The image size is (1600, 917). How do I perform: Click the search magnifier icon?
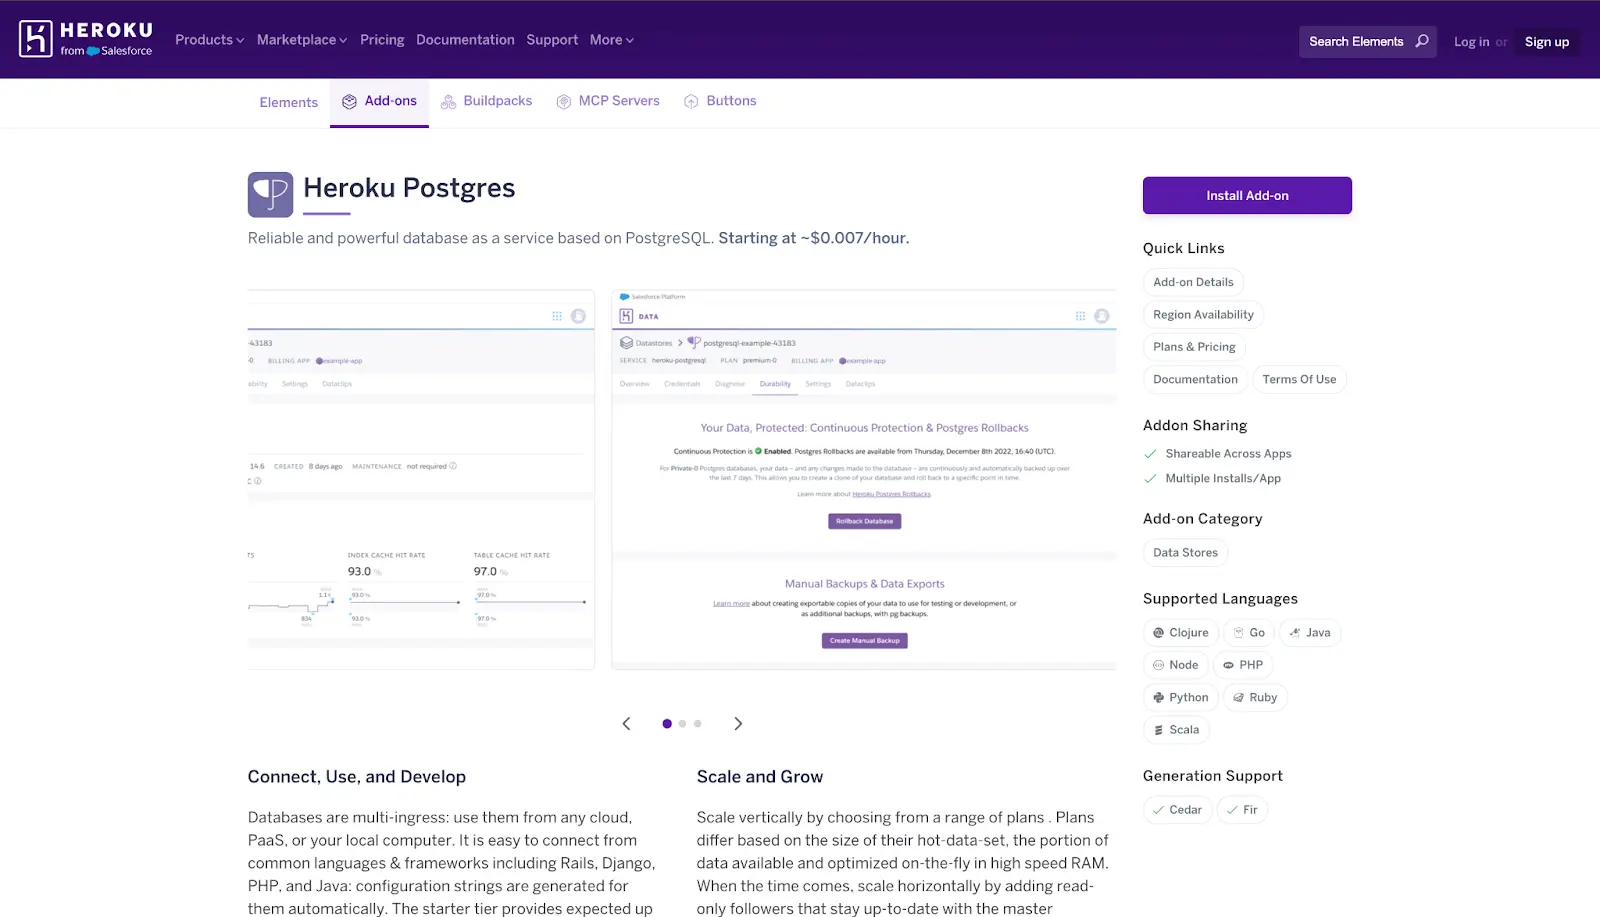(x=1422, y=41)
